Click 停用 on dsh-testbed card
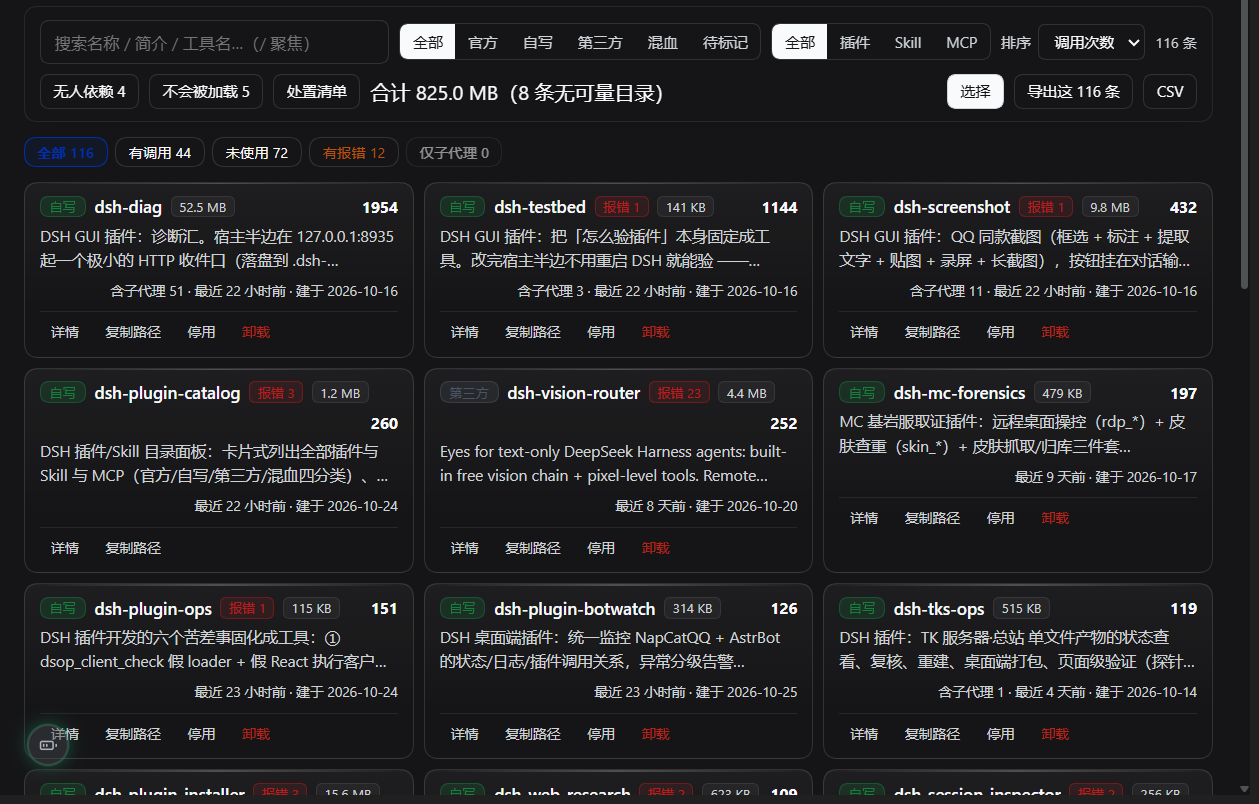Viewport: 1259px width, 804px height. click(601, 332)
